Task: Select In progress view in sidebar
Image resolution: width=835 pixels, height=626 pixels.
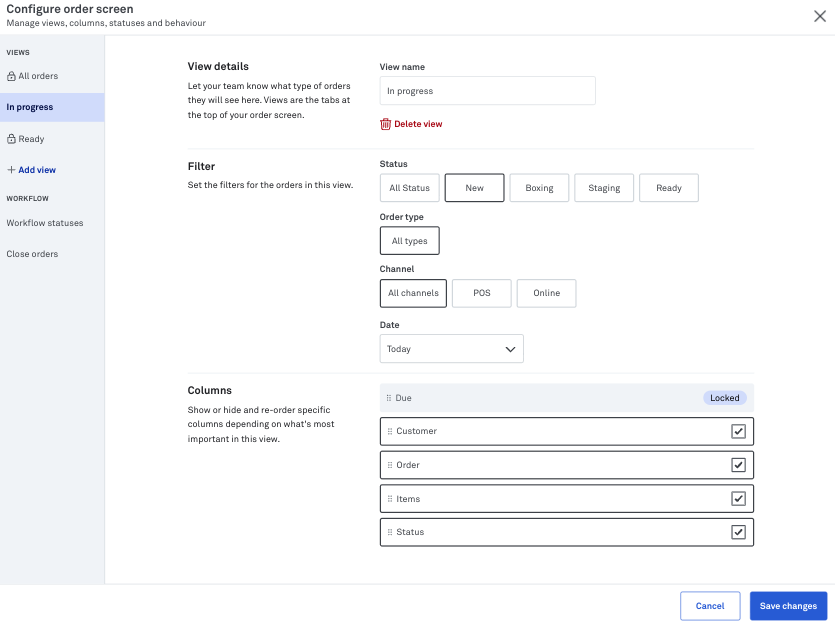Action: point(52,108)
